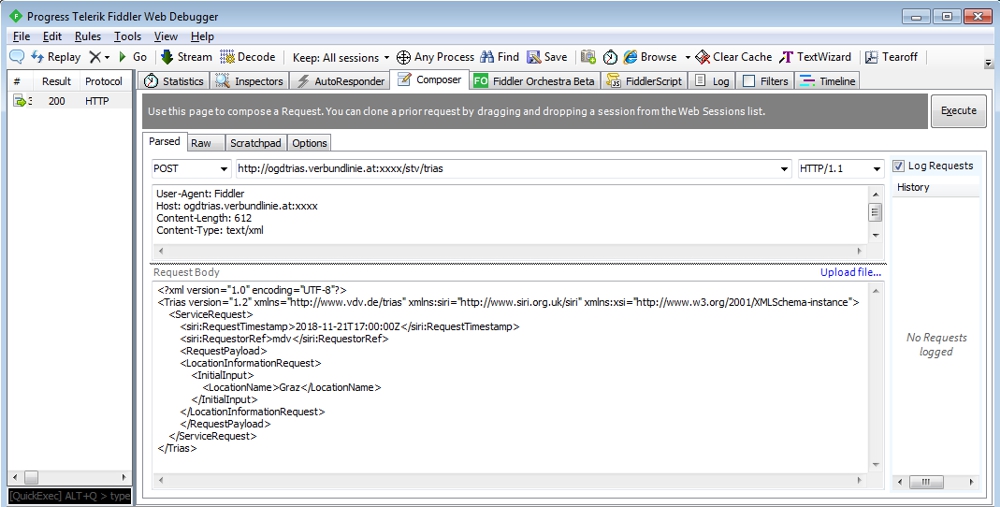The height and width of the screenshot is (507, 1000).
Task: Clear Cache via toolbar button
Action: pyautogui.click(x=734, y=57)
